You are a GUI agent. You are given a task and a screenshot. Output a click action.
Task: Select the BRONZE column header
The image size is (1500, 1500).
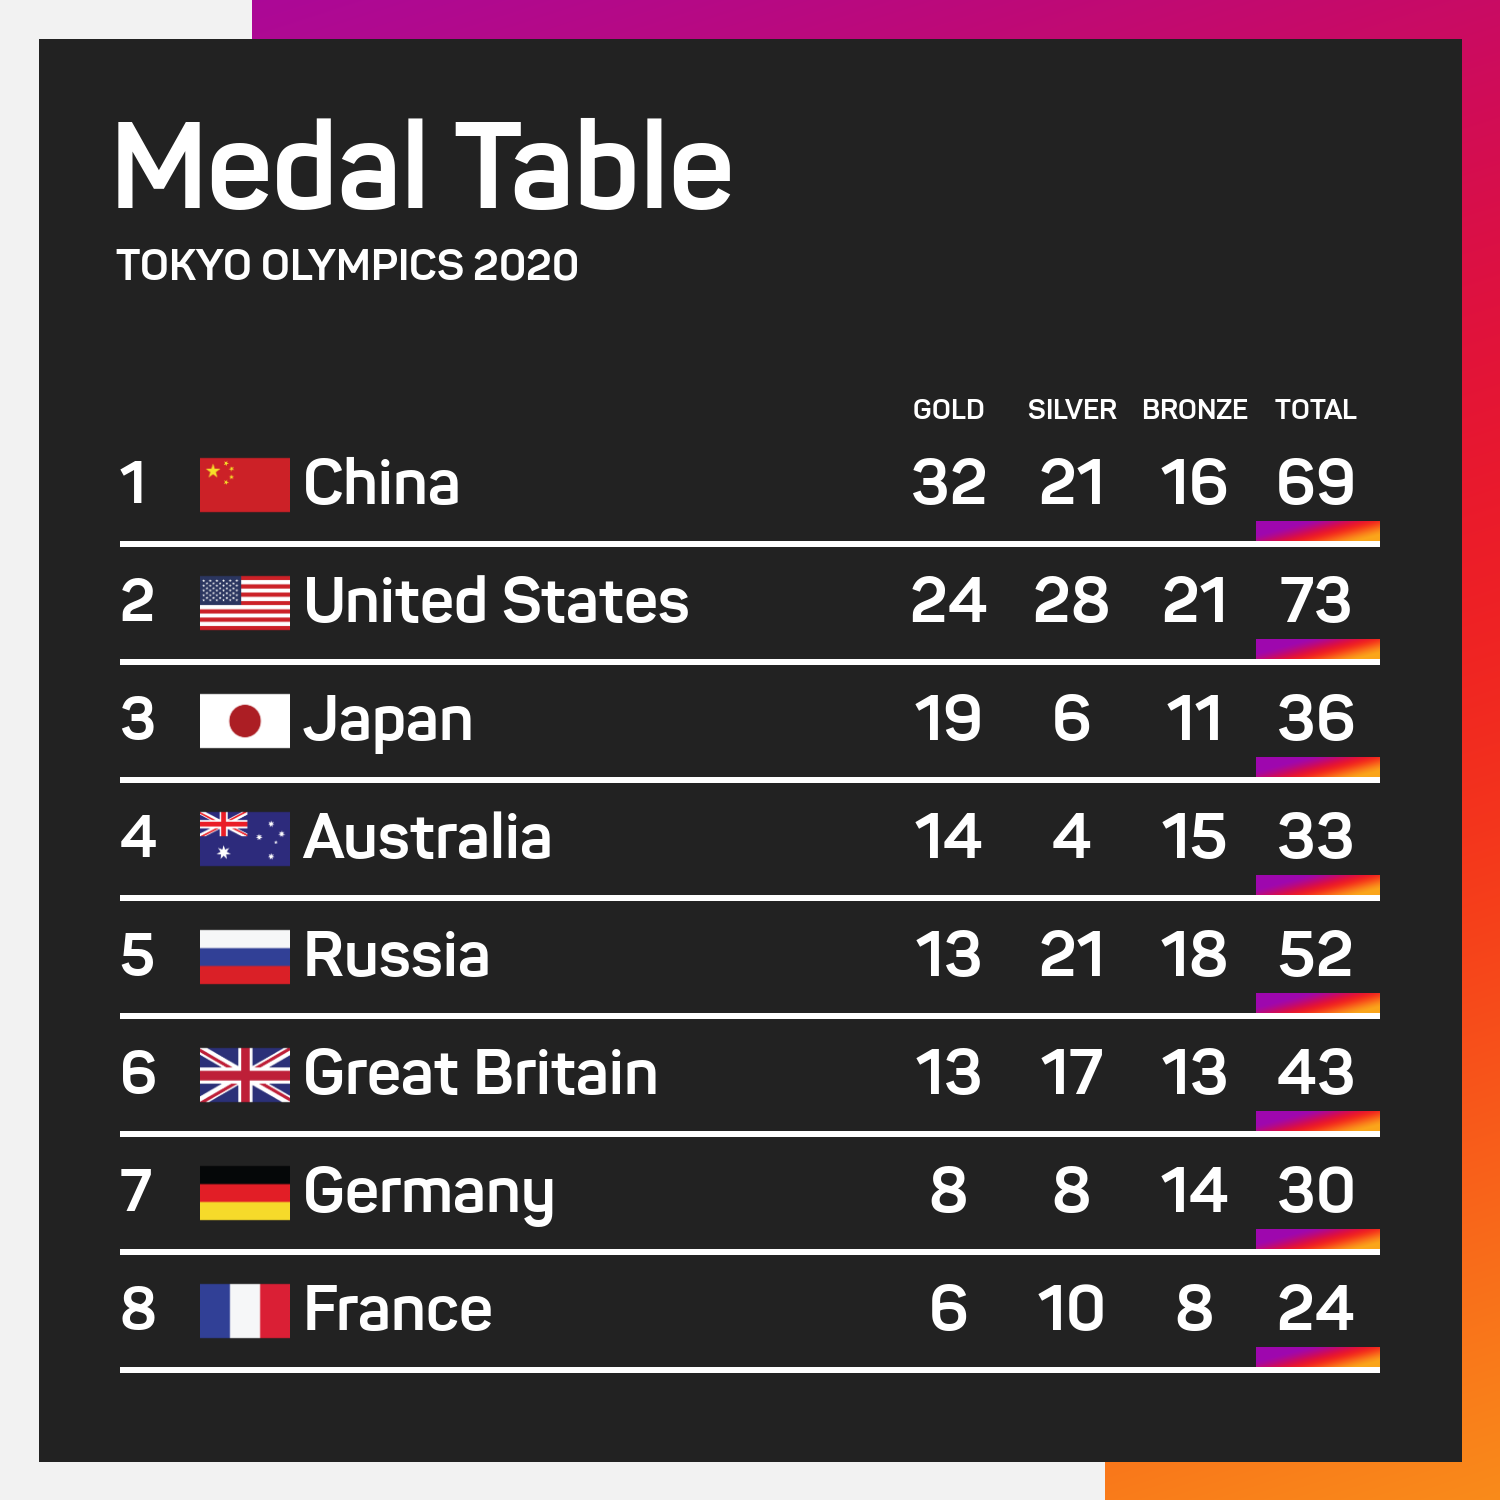[1195, 410]
